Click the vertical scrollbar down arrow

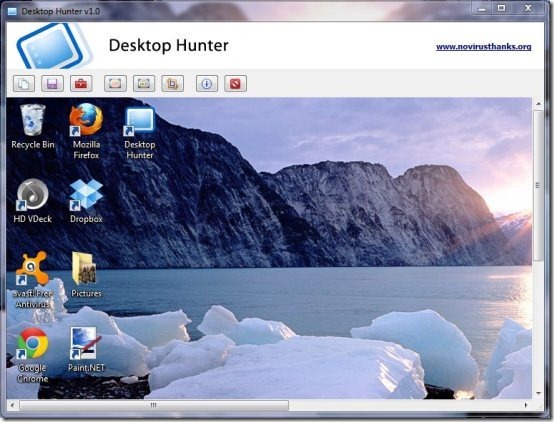(x=538, y=393)
